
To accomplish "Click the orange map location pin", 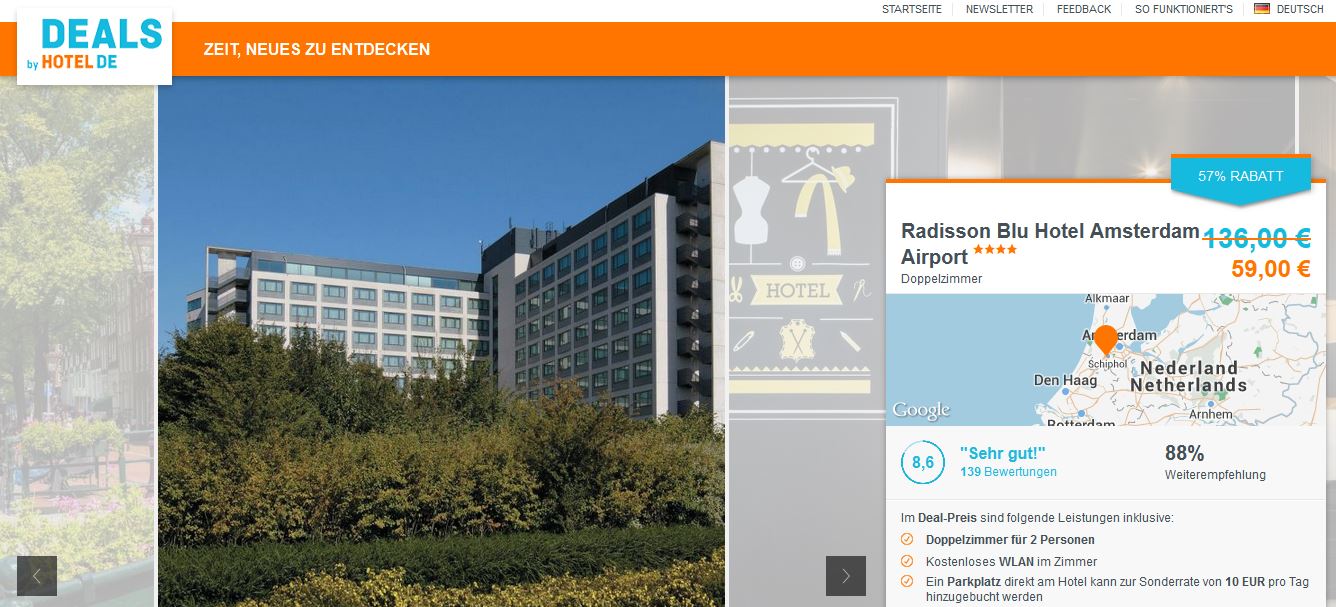I will 1105,340.
